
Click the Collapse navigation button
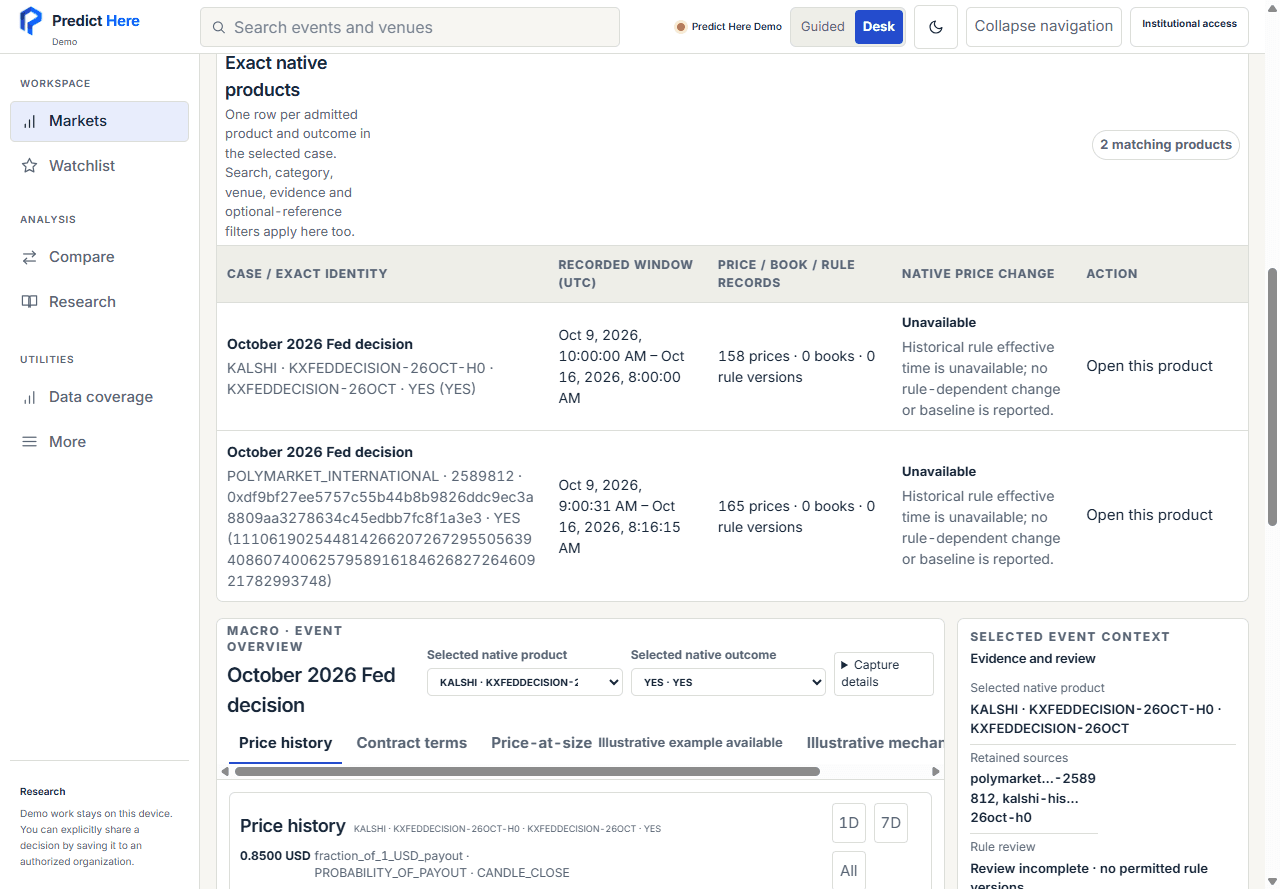[1044, 27]
